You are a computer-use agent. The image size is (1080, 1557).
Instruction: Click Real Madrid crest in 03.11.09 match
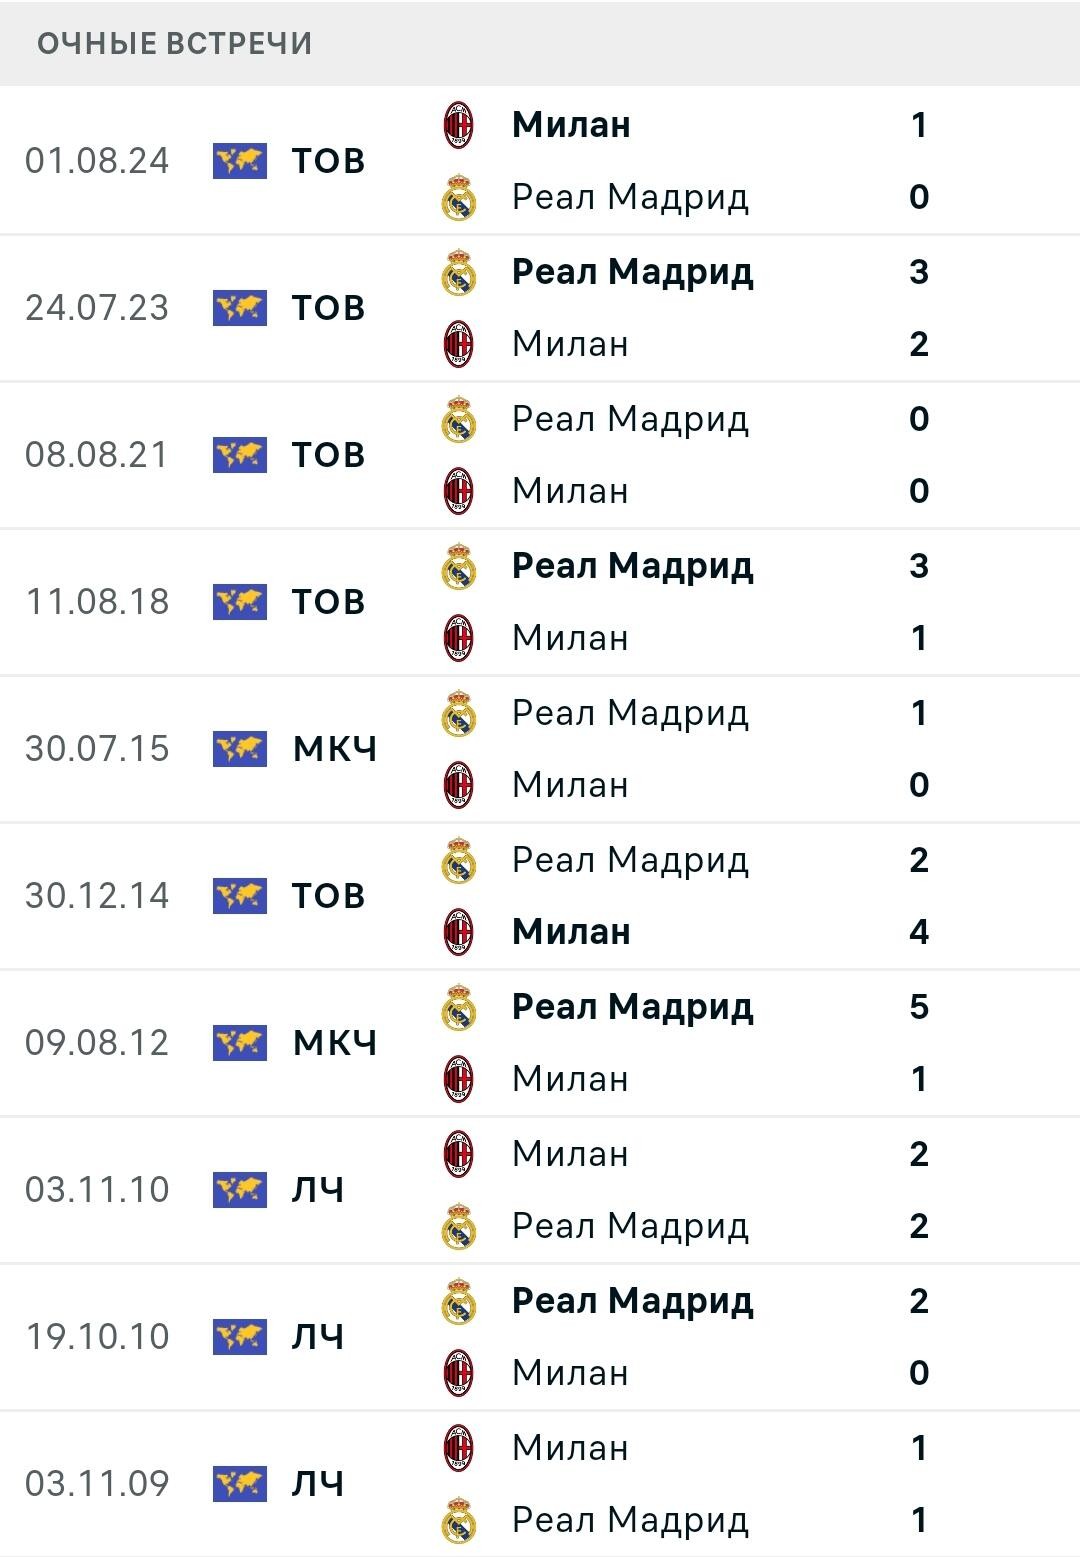coord(459,1520)
